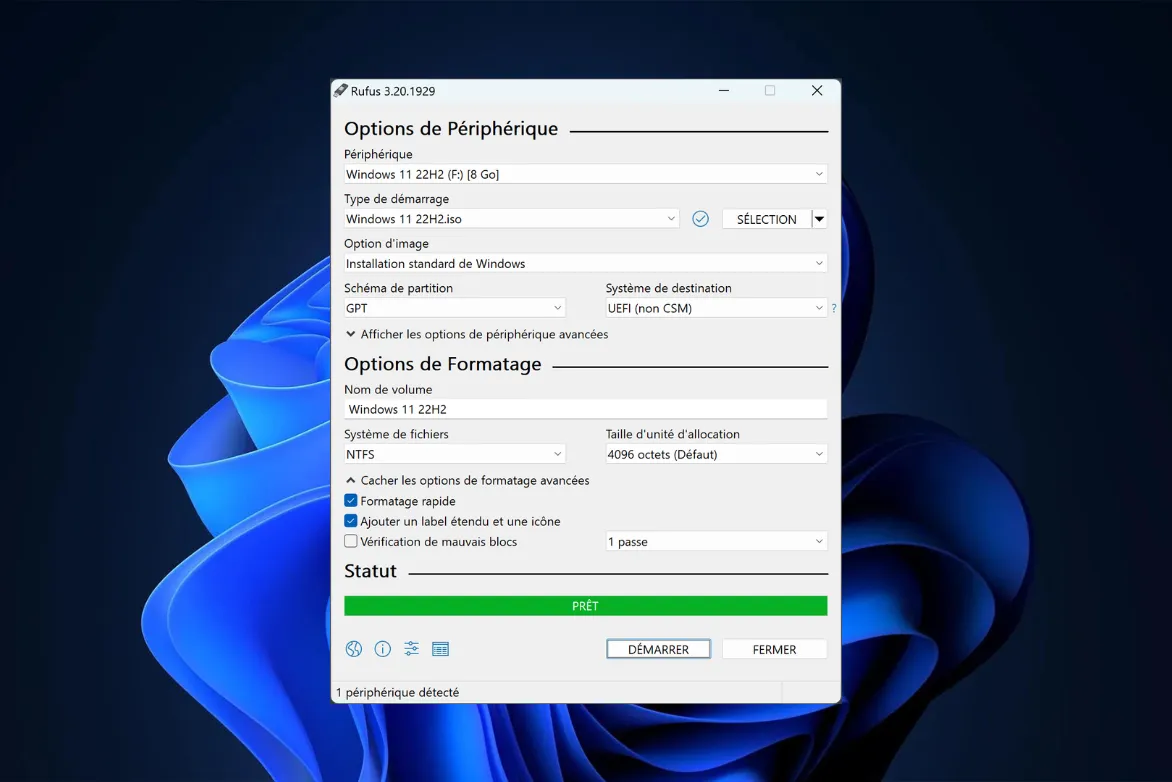The width and height of the screenshot is (1172, 782).
Task: Open the language globe icon
Action: pyautogui.click(x=354, y=649)
